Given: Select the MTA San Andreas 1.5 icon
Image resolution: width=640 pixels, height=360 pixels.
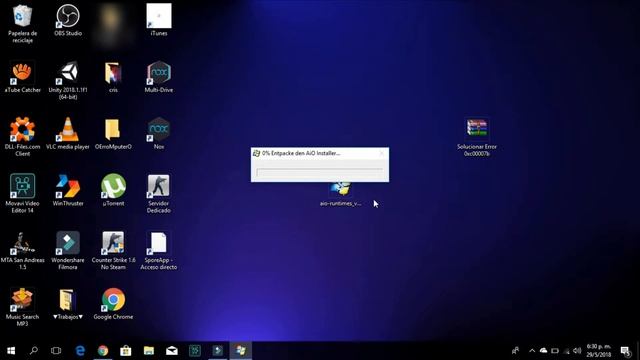Looking at the screenshot, I should click(x=22, y=250).
